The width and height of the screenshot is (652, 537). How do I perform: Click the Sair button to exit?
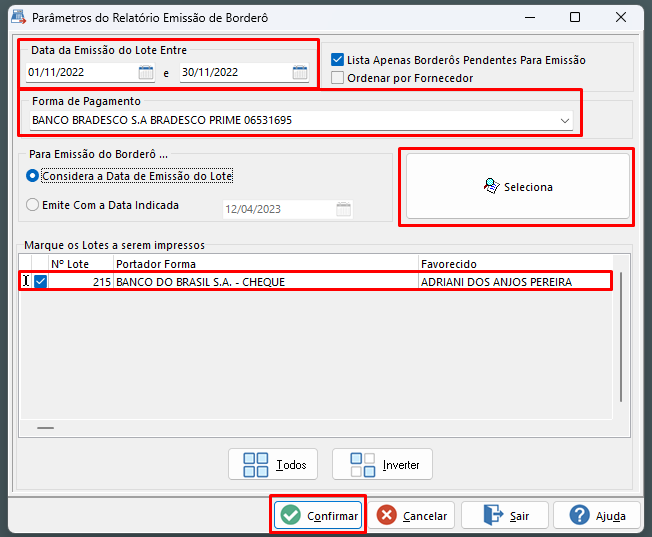pyautogui.click(x=505, y=515)
